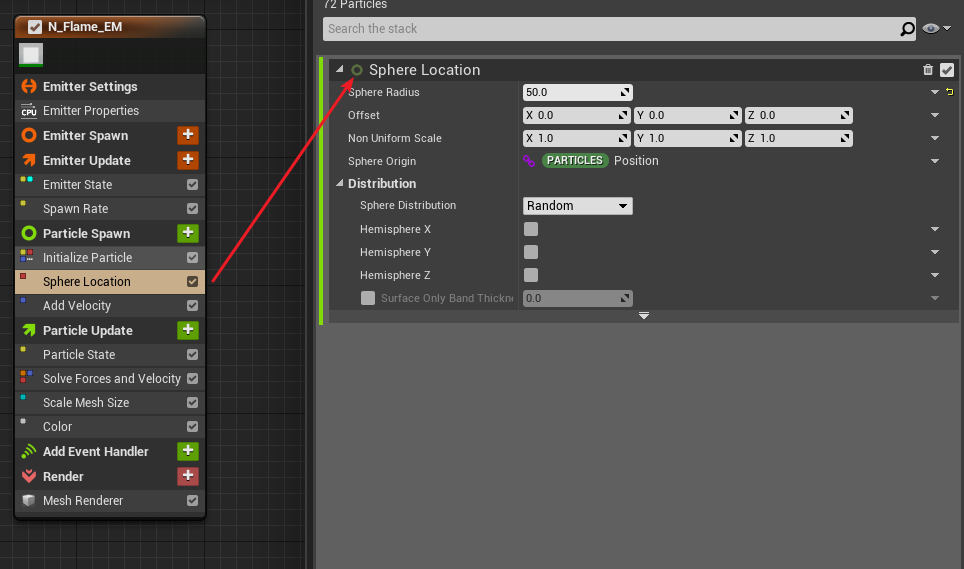964x569 pixels.
Task: Disable the Particle State module checkbox
Action: click(192, 355)
